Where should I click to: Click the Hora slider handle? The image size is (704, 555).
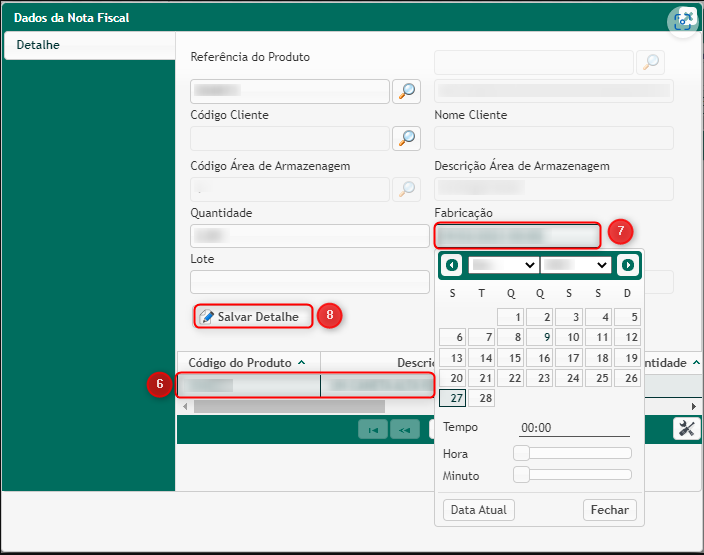click(521, 453)
